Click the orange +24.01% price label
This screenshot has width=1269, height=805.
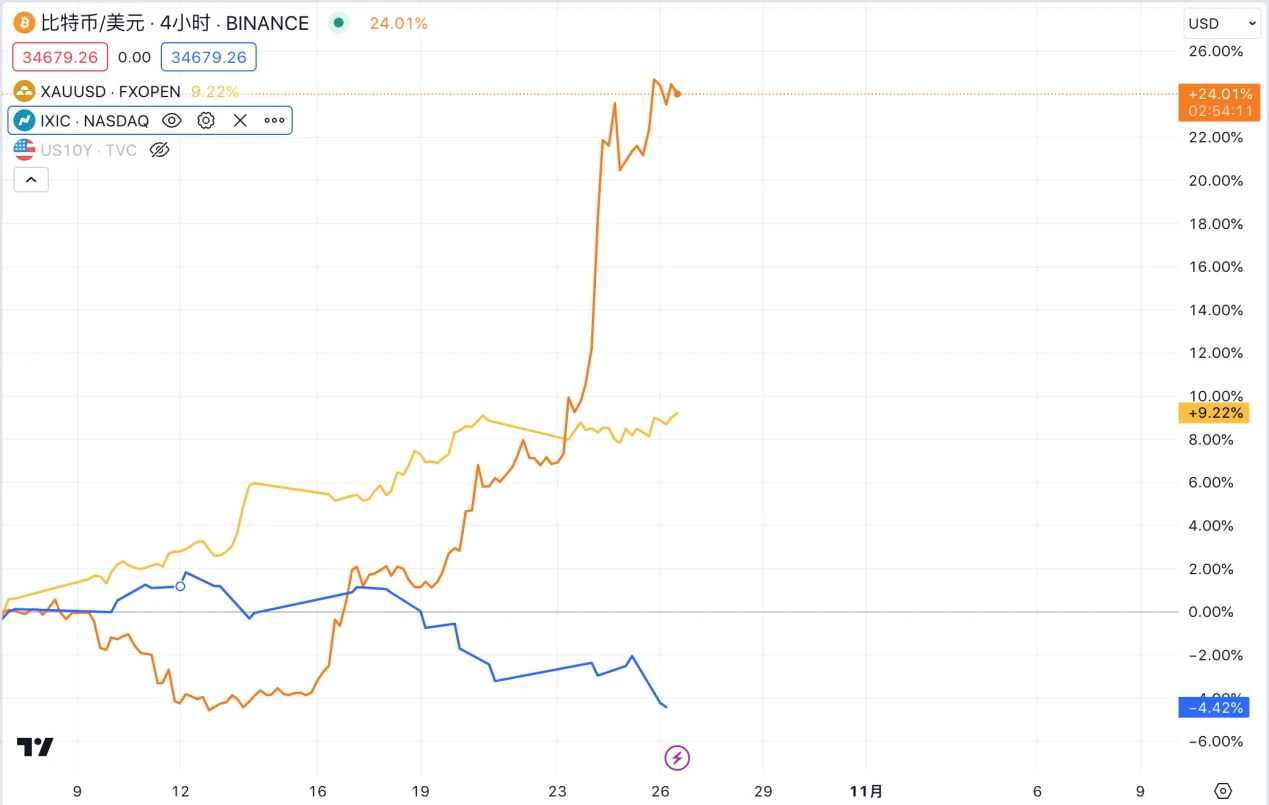click(x=1214, y=93)
